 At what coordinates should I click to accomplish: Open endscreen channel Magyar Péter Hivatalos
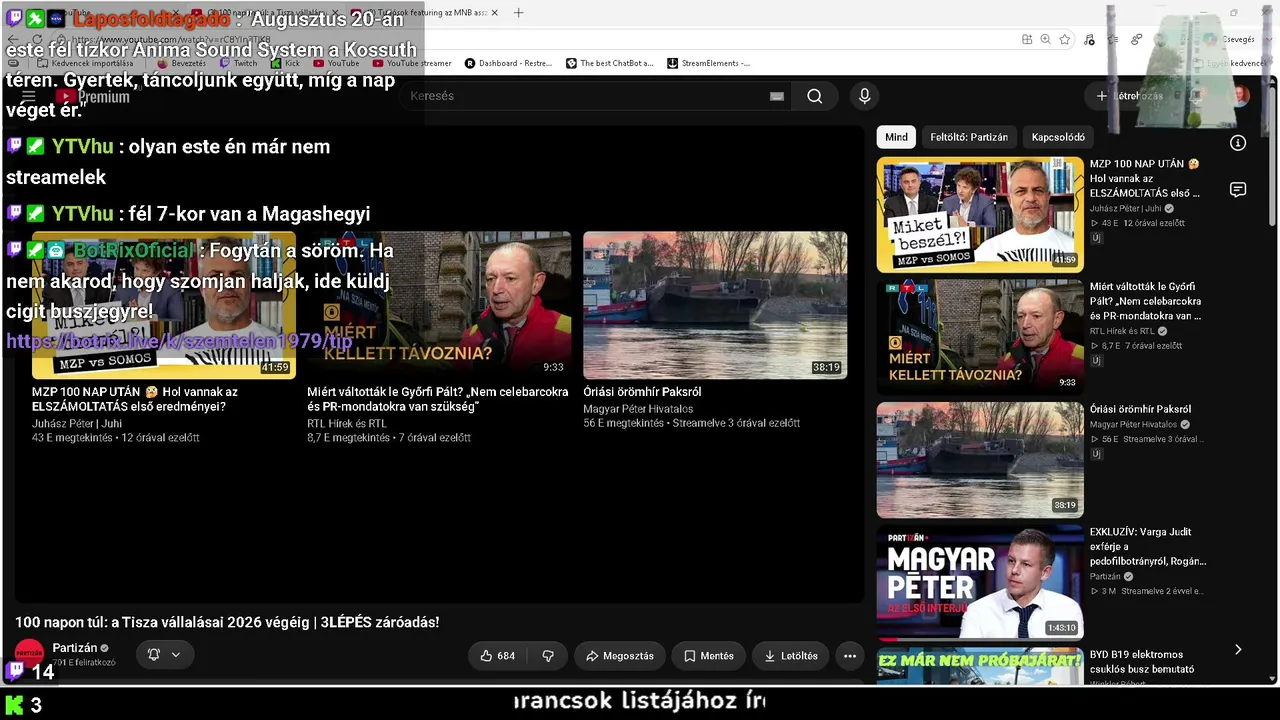(638, 409)
